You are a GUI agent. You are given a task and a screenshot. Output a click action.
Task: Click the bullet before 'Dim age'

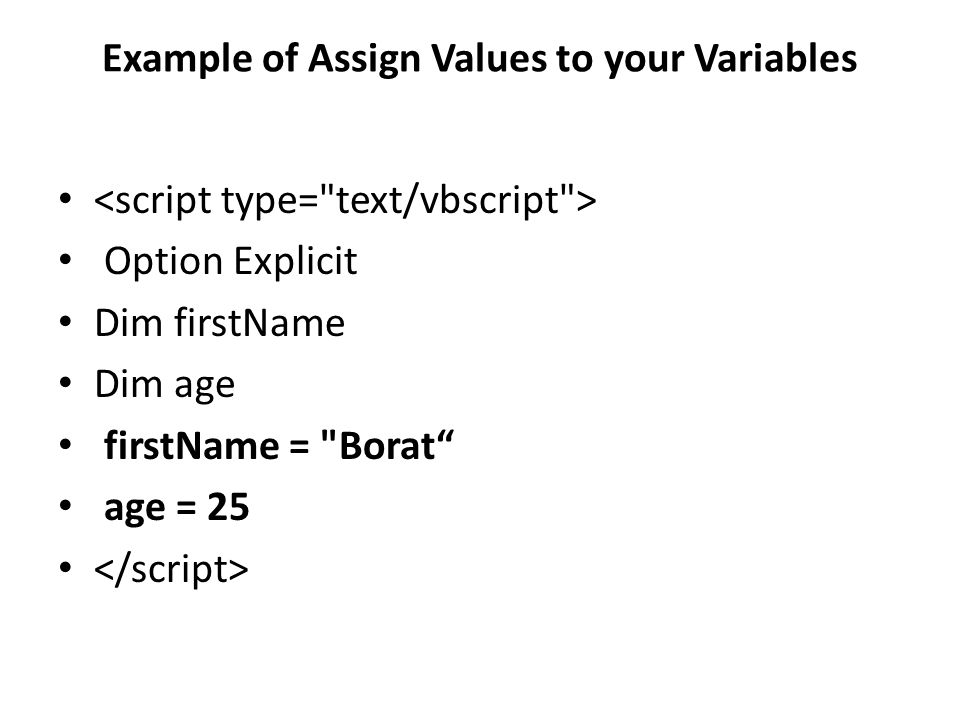pos(66,383)
